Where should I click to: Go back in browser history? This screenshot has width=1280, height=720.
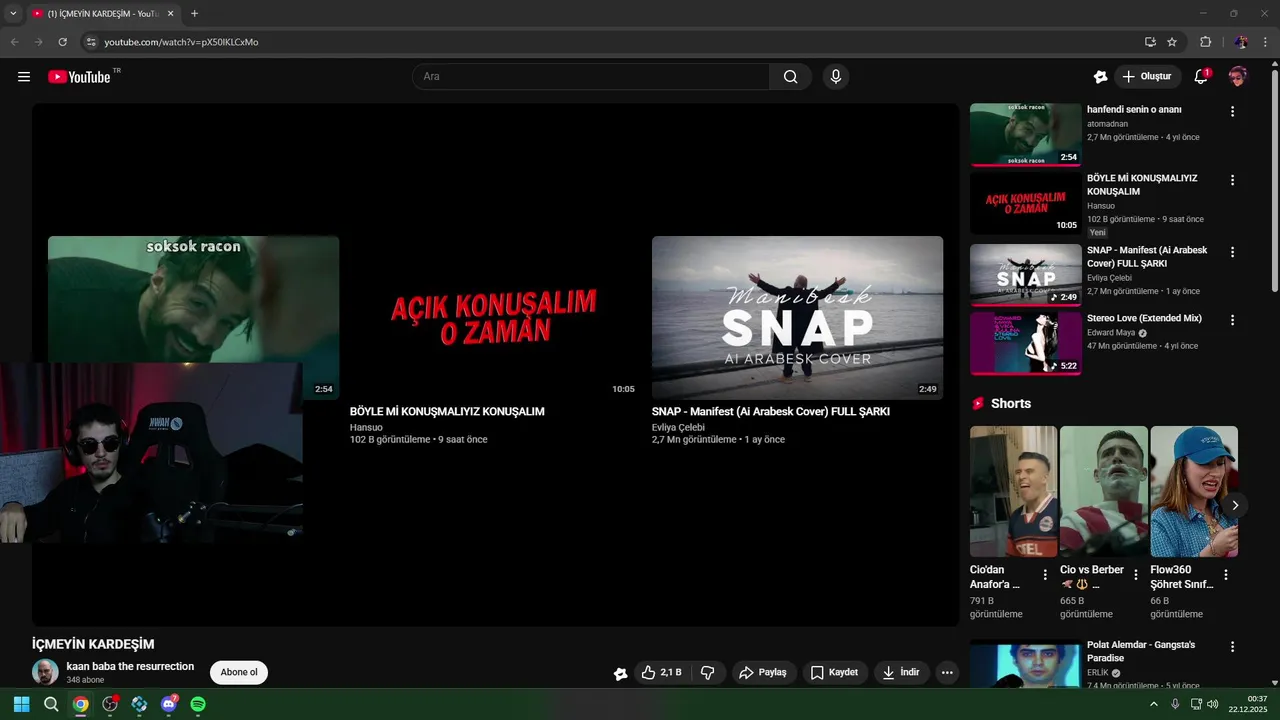coord(14,42)
